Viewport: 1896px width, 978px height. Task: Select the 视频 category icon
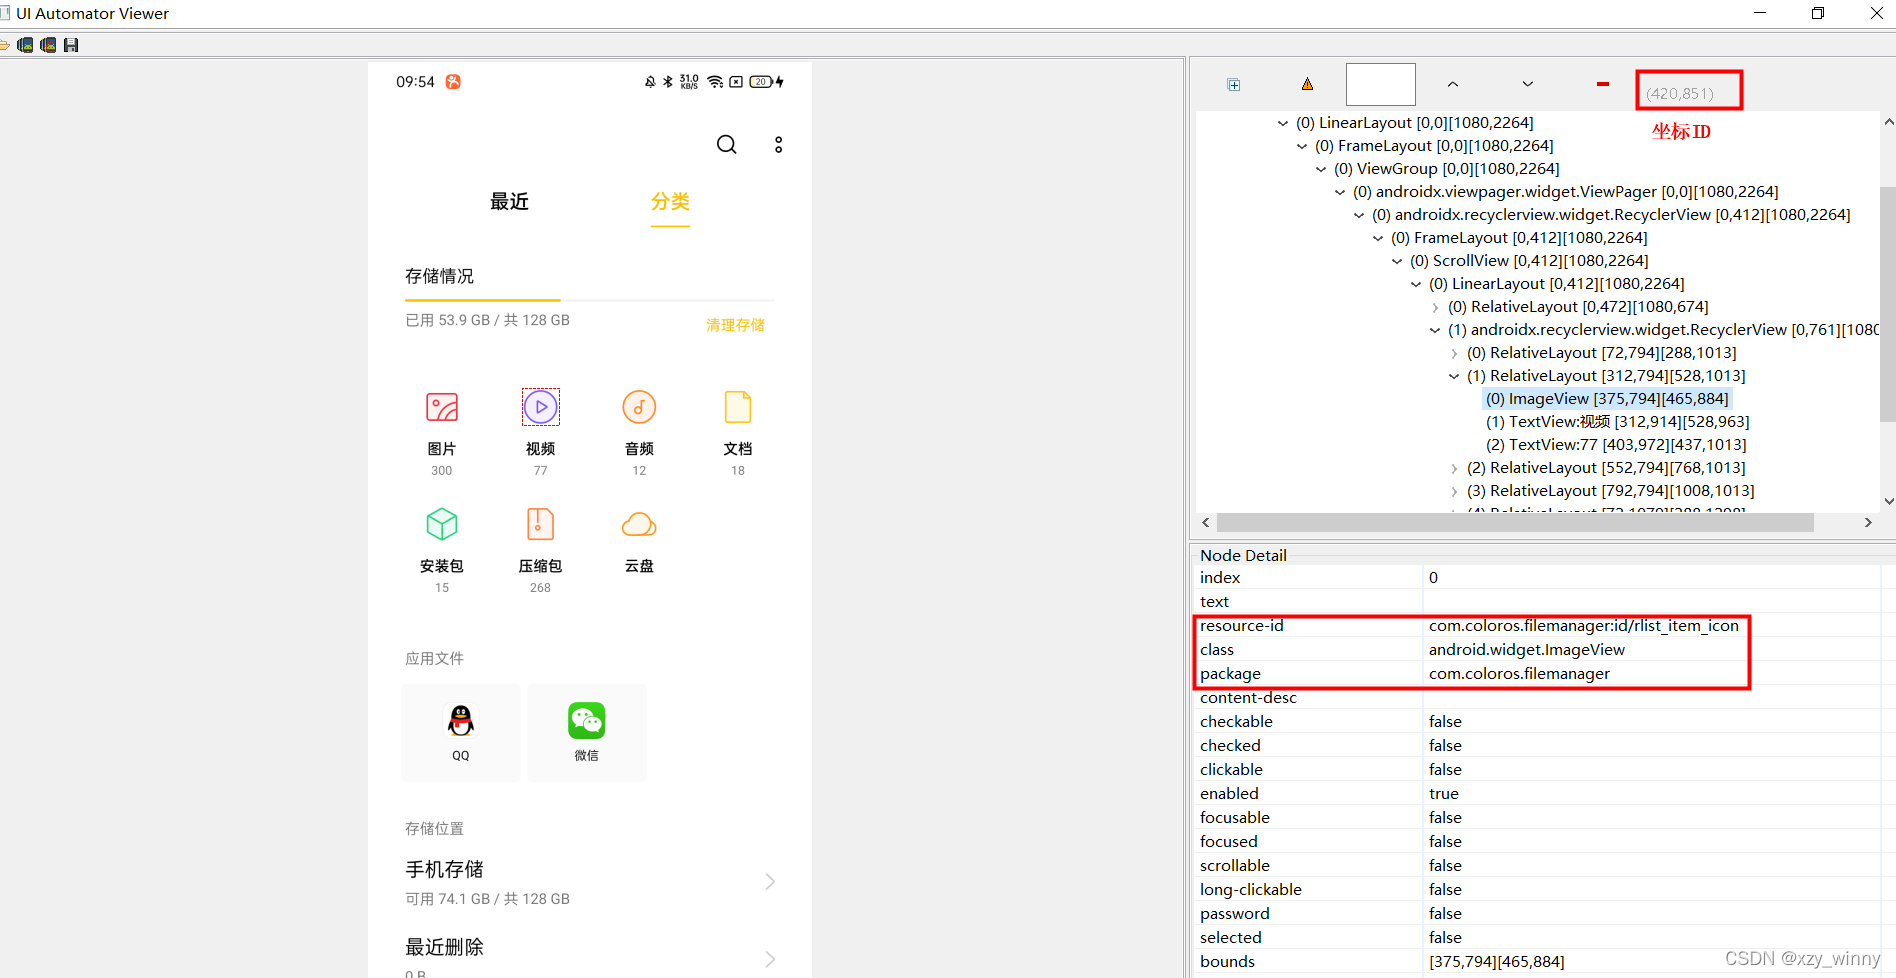pyautogui.click(x=540, y=407)
